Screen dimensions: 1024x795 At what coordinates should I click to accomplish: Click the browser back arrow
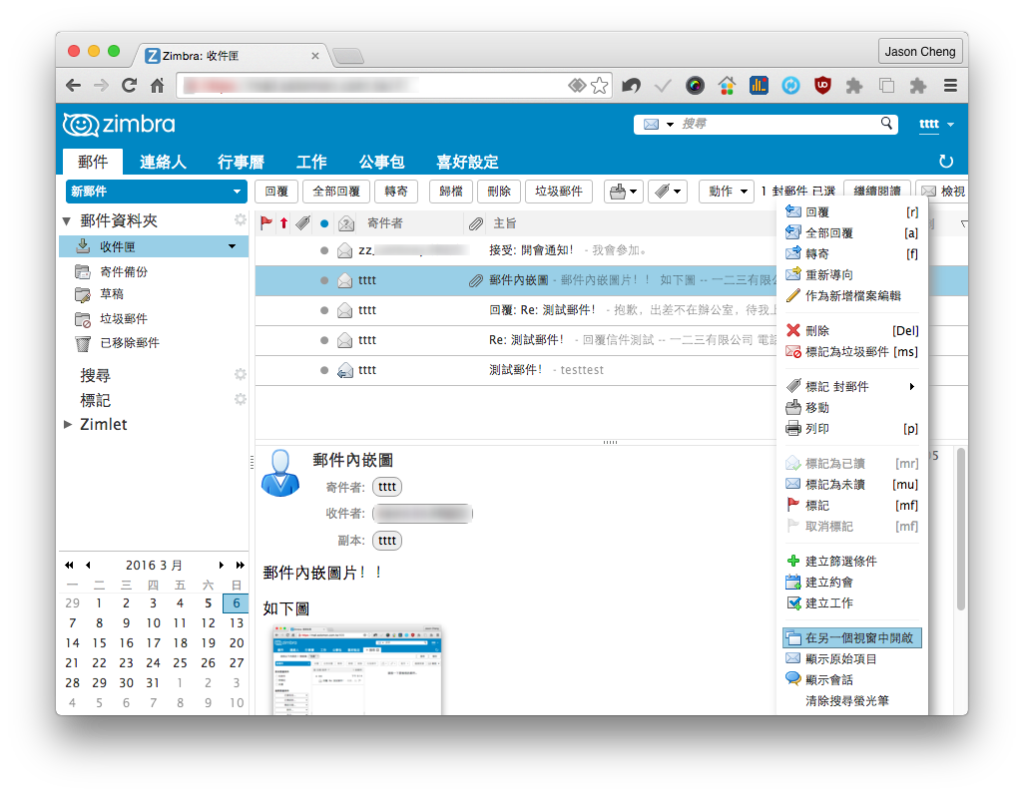click(x=74, y=86)
